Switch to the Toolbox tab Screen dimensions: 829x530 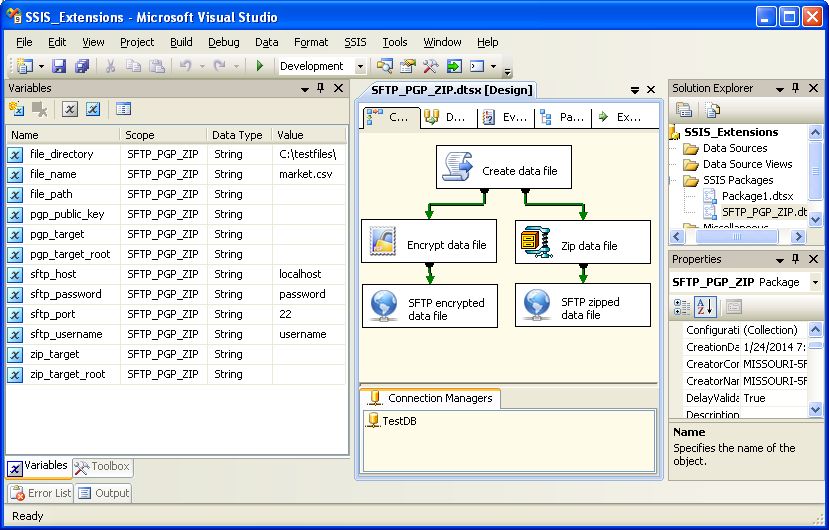tap(103, 467)
